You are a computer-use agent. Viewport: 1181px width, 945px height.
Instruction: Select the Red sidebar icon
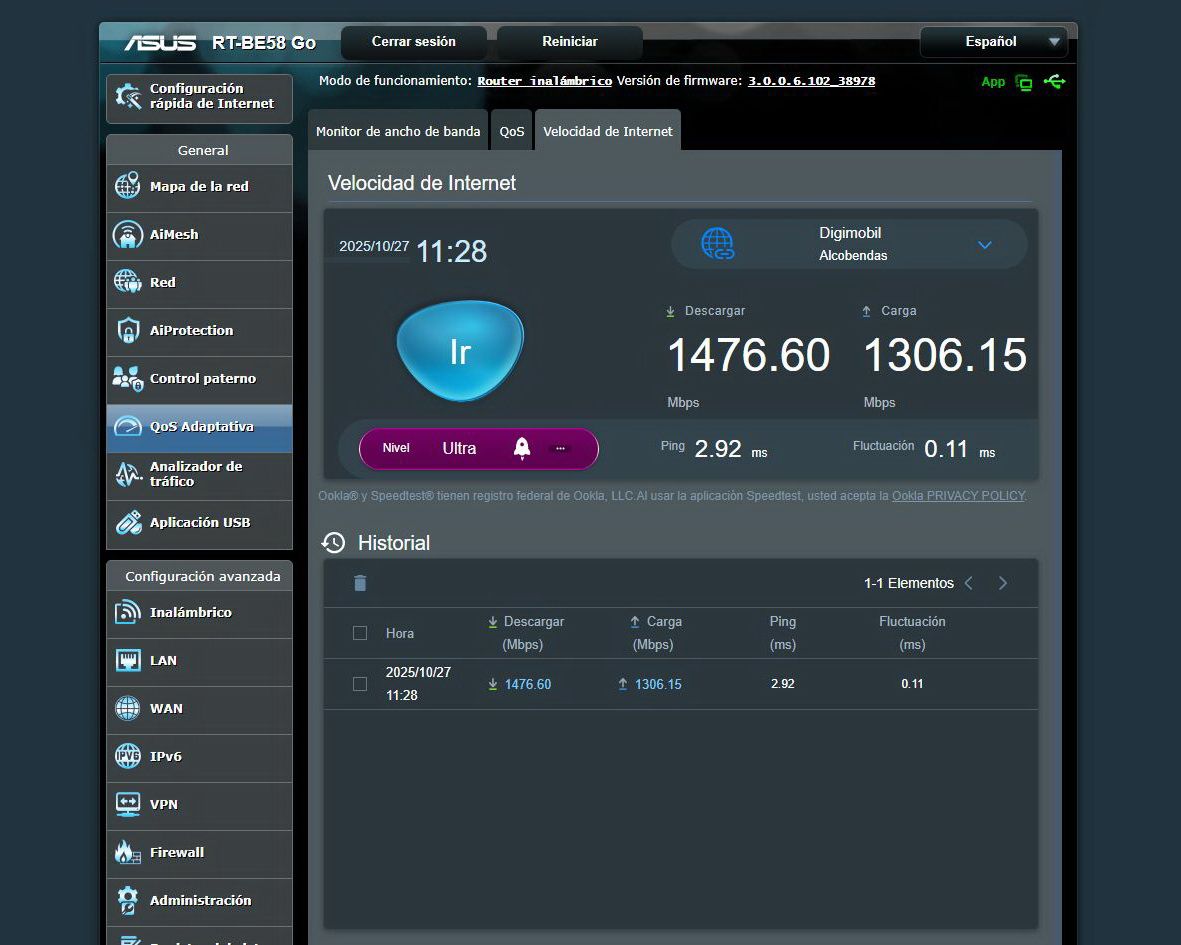pyautogui.click(x=127, y=282)
